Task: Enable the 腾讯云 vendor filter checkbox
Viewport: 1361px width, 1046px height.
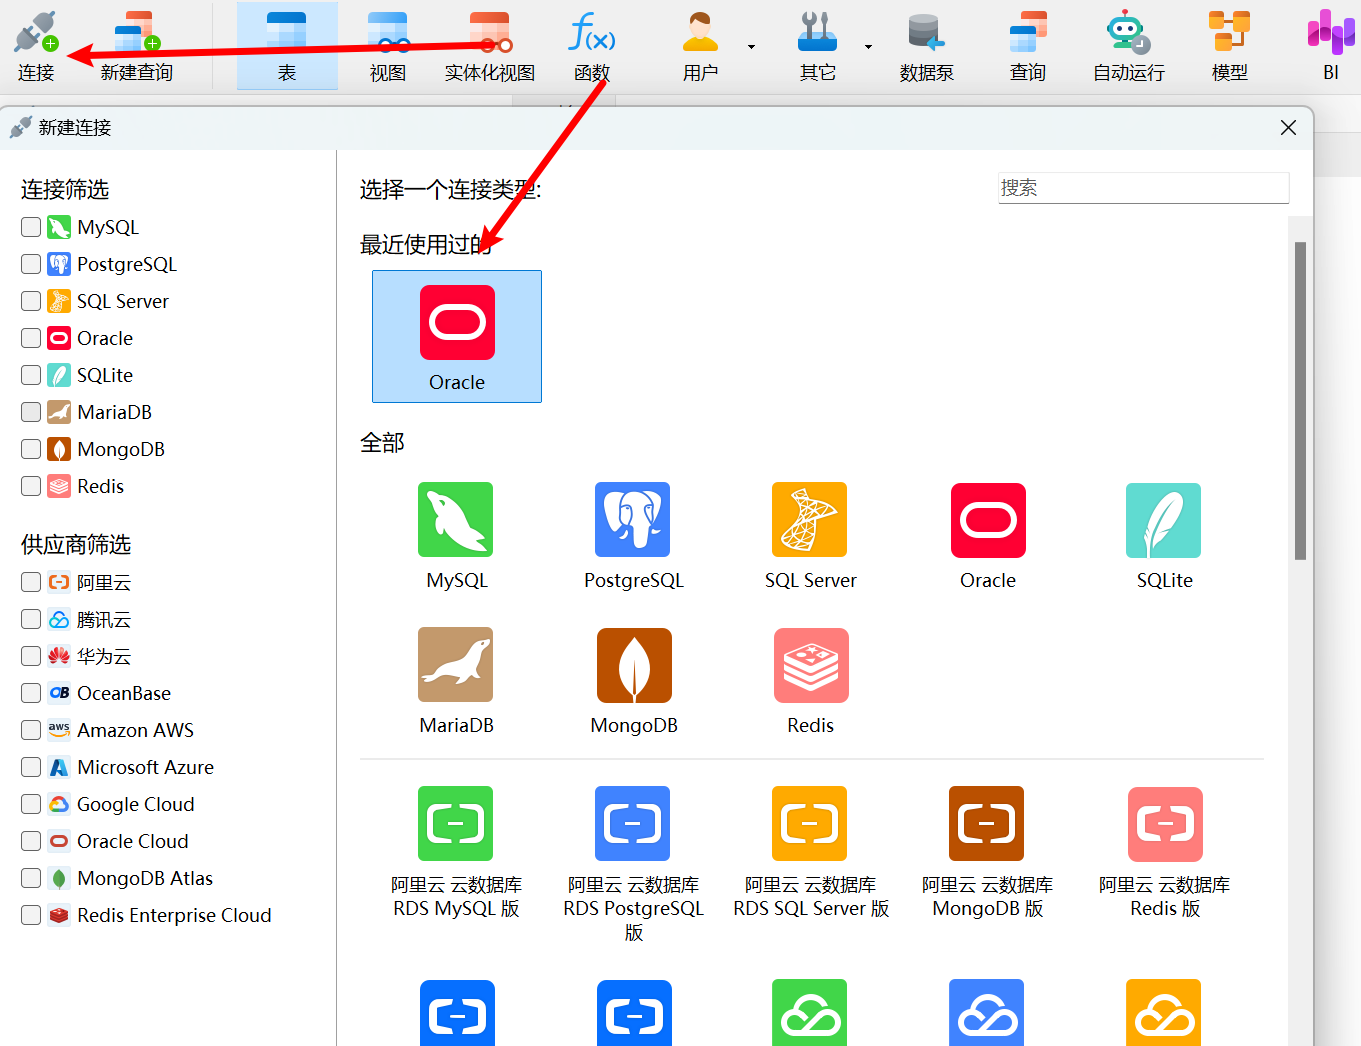Action: pyautogui.click(x=31, y=619)
